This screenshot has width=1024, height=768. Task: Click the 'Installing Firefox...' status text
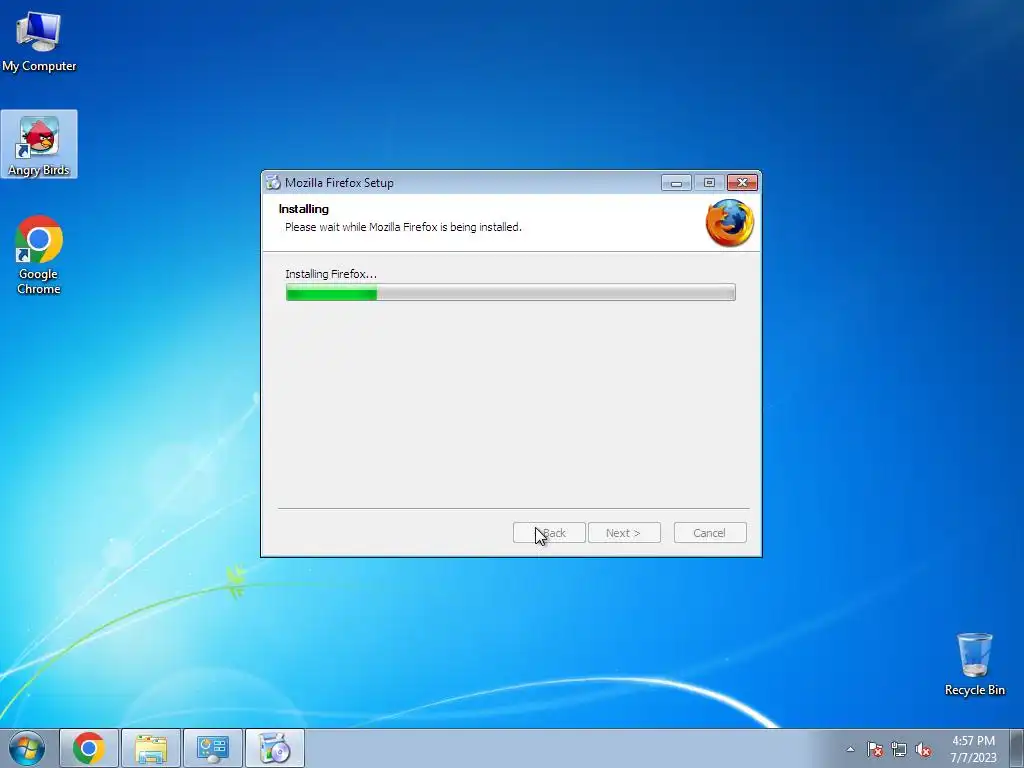tap(331, 274)
